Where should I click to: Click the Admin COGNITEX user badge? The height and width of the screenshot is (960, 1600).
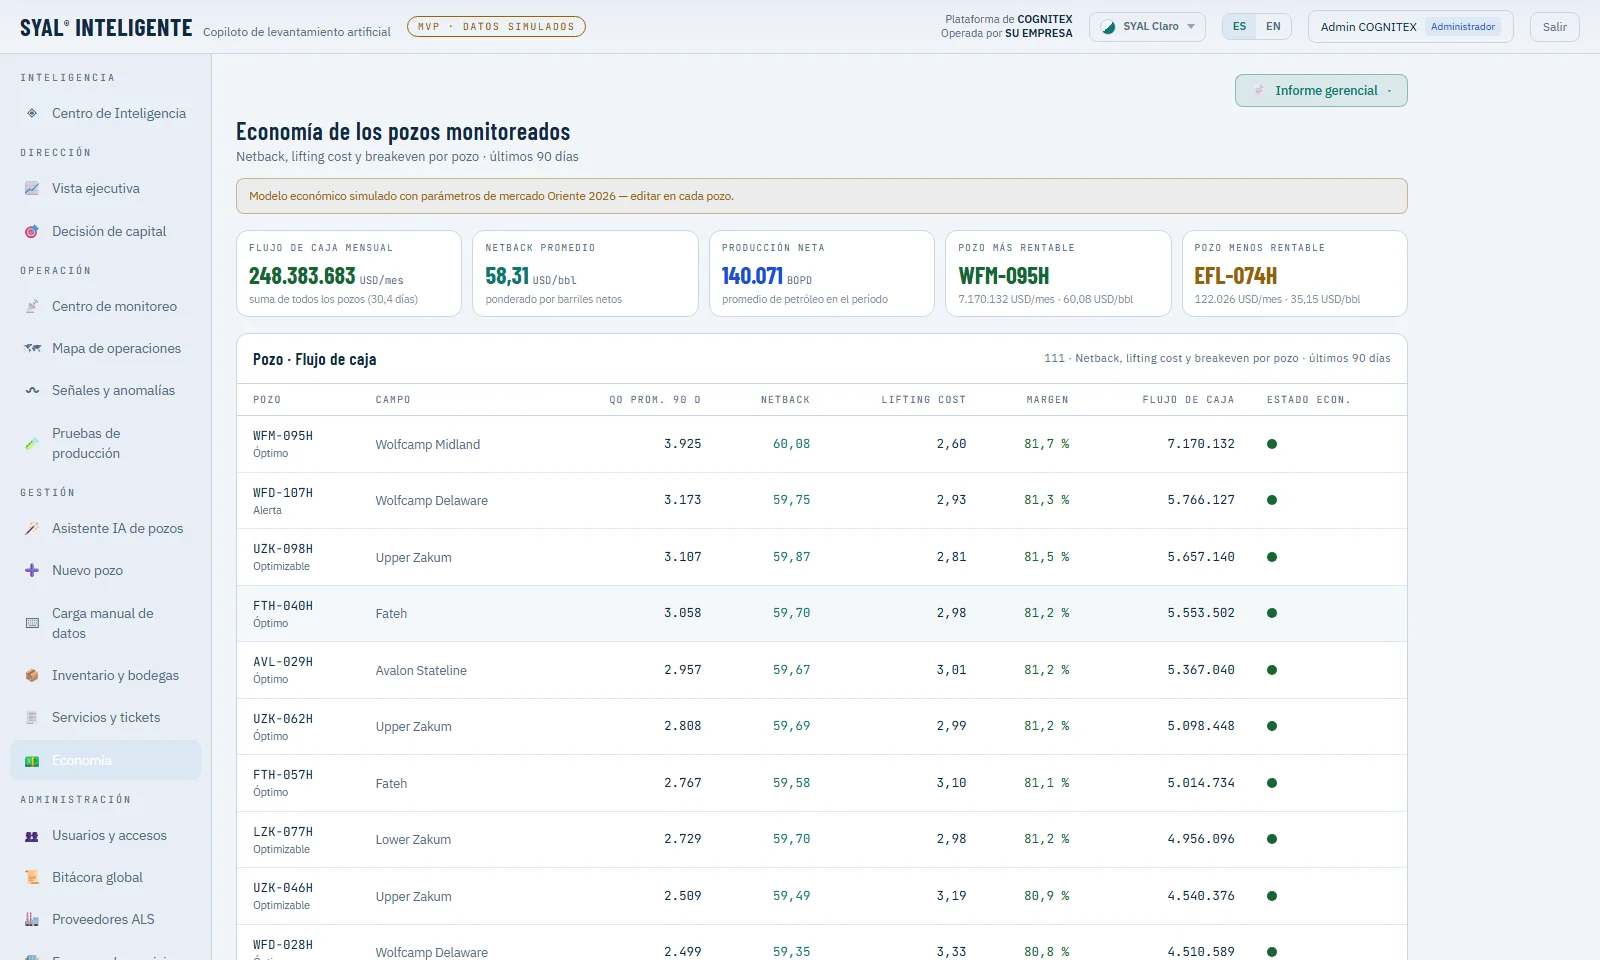[x=1410, y=27]
